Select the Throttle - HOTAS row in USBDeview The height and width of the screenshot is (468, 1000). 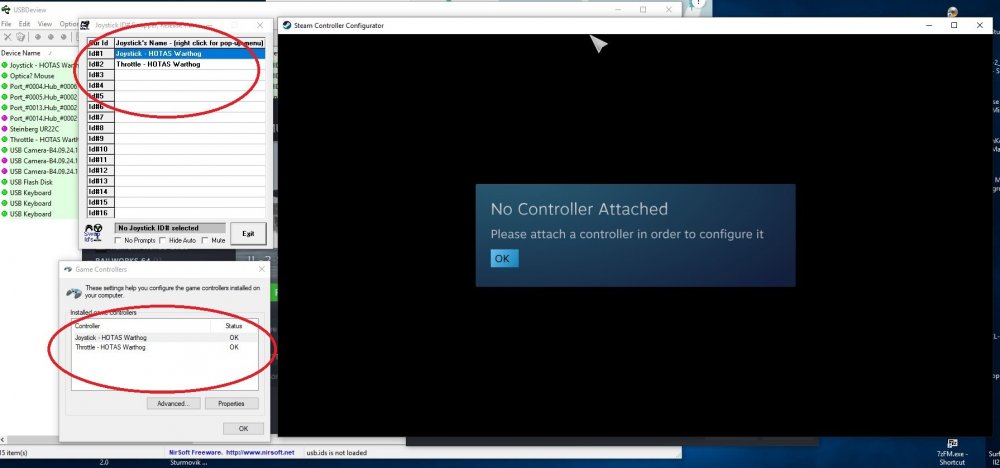[40, 140]
